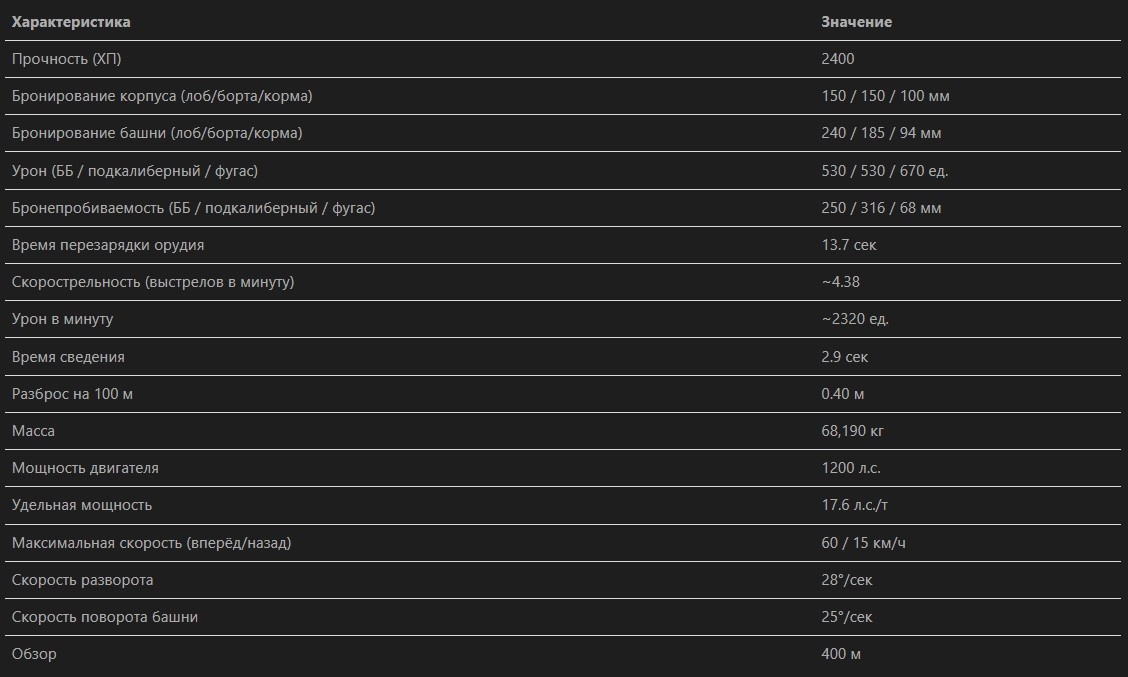
Task: Select 'Бронирование корпуса' row label
Action: 162,96
